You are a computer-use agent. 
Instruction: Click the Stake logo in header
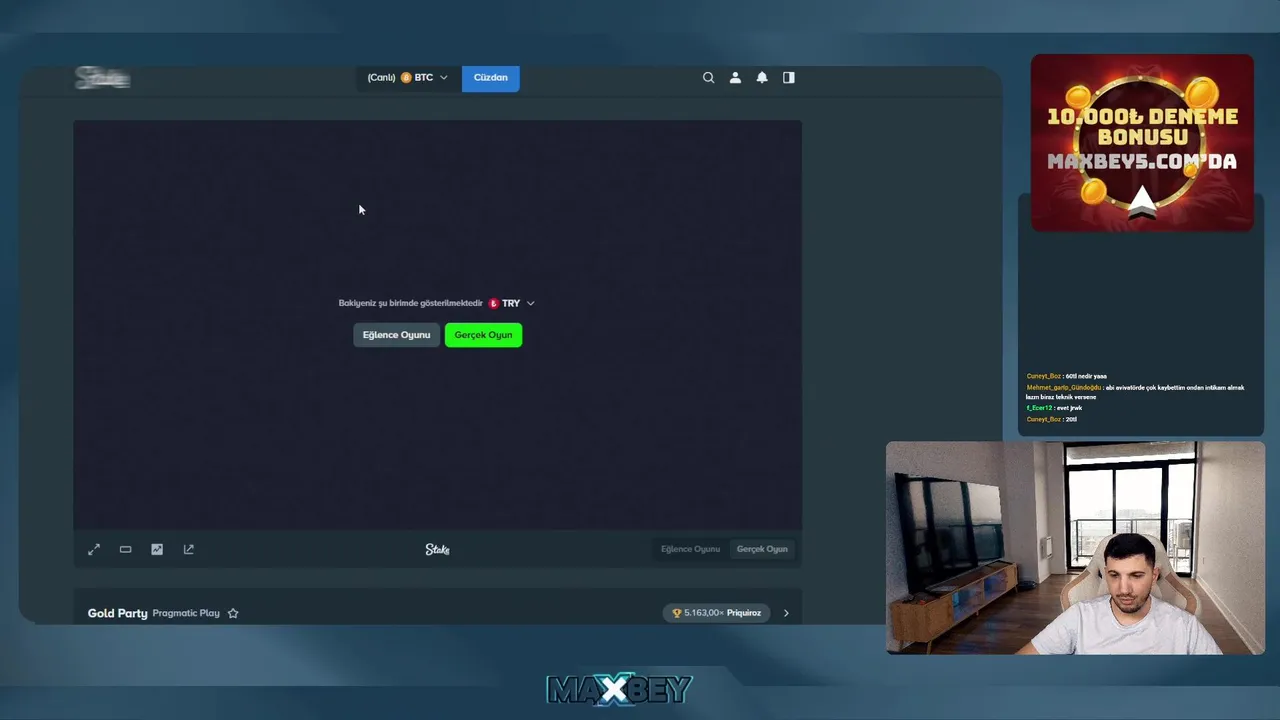click(103, 77)
